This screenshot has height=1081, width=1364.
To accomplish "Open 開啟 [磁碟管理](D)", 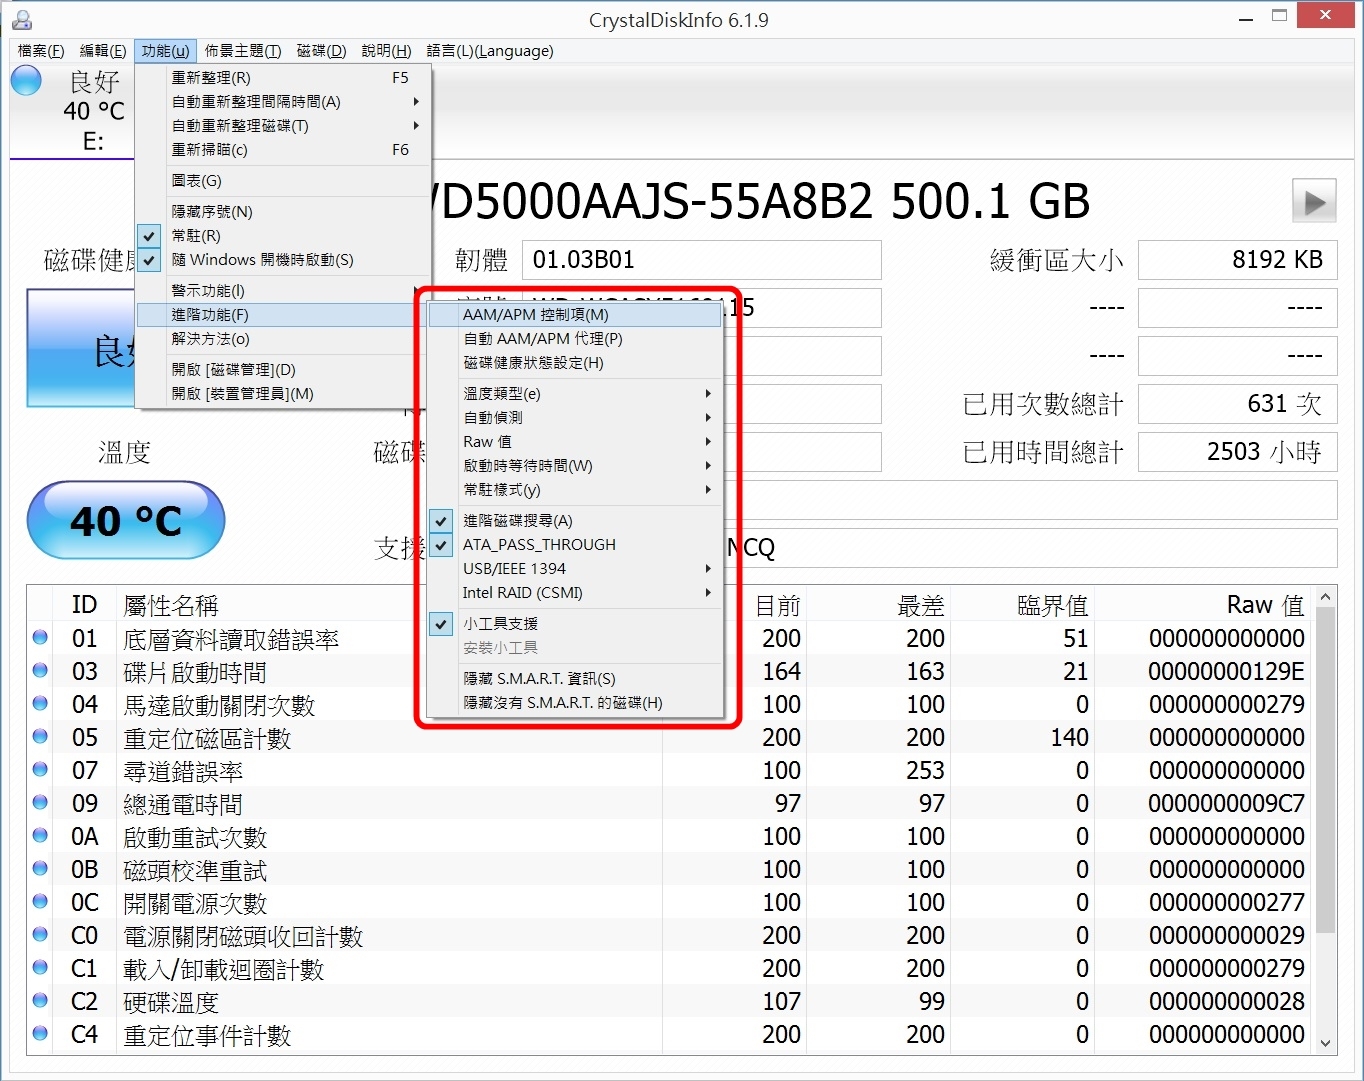I will pos(283,370).
